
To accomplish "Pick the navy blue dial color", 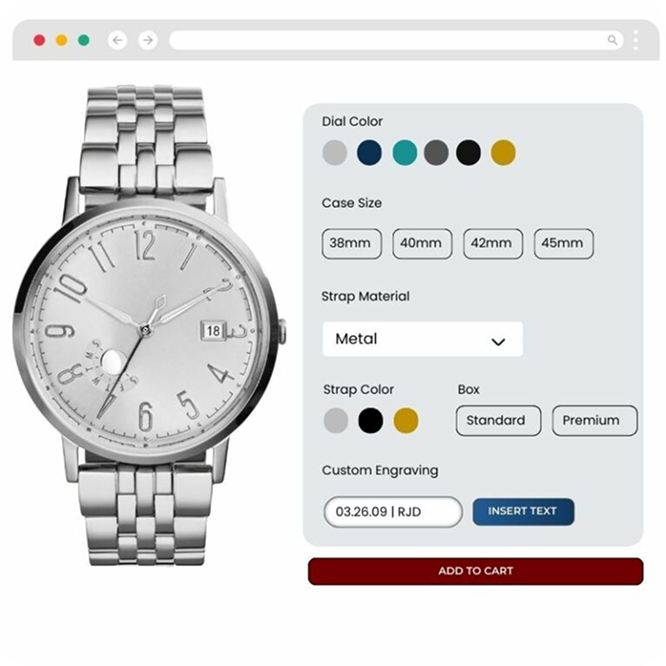I will coord(370,152).
